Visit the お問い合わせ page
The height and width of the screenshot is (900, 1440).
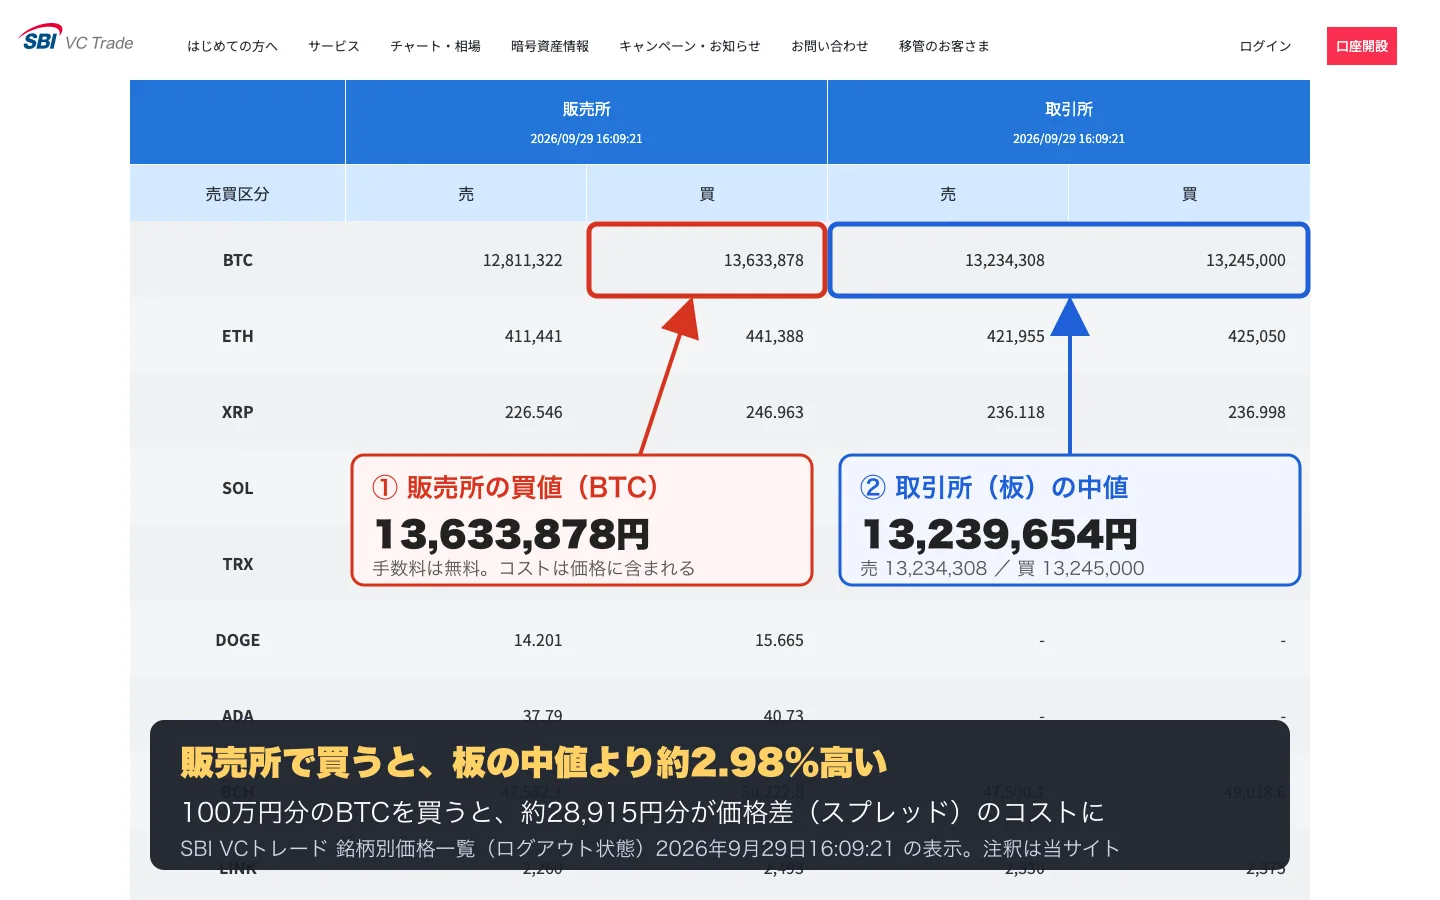pyautogui.click(x=830, y=46)
